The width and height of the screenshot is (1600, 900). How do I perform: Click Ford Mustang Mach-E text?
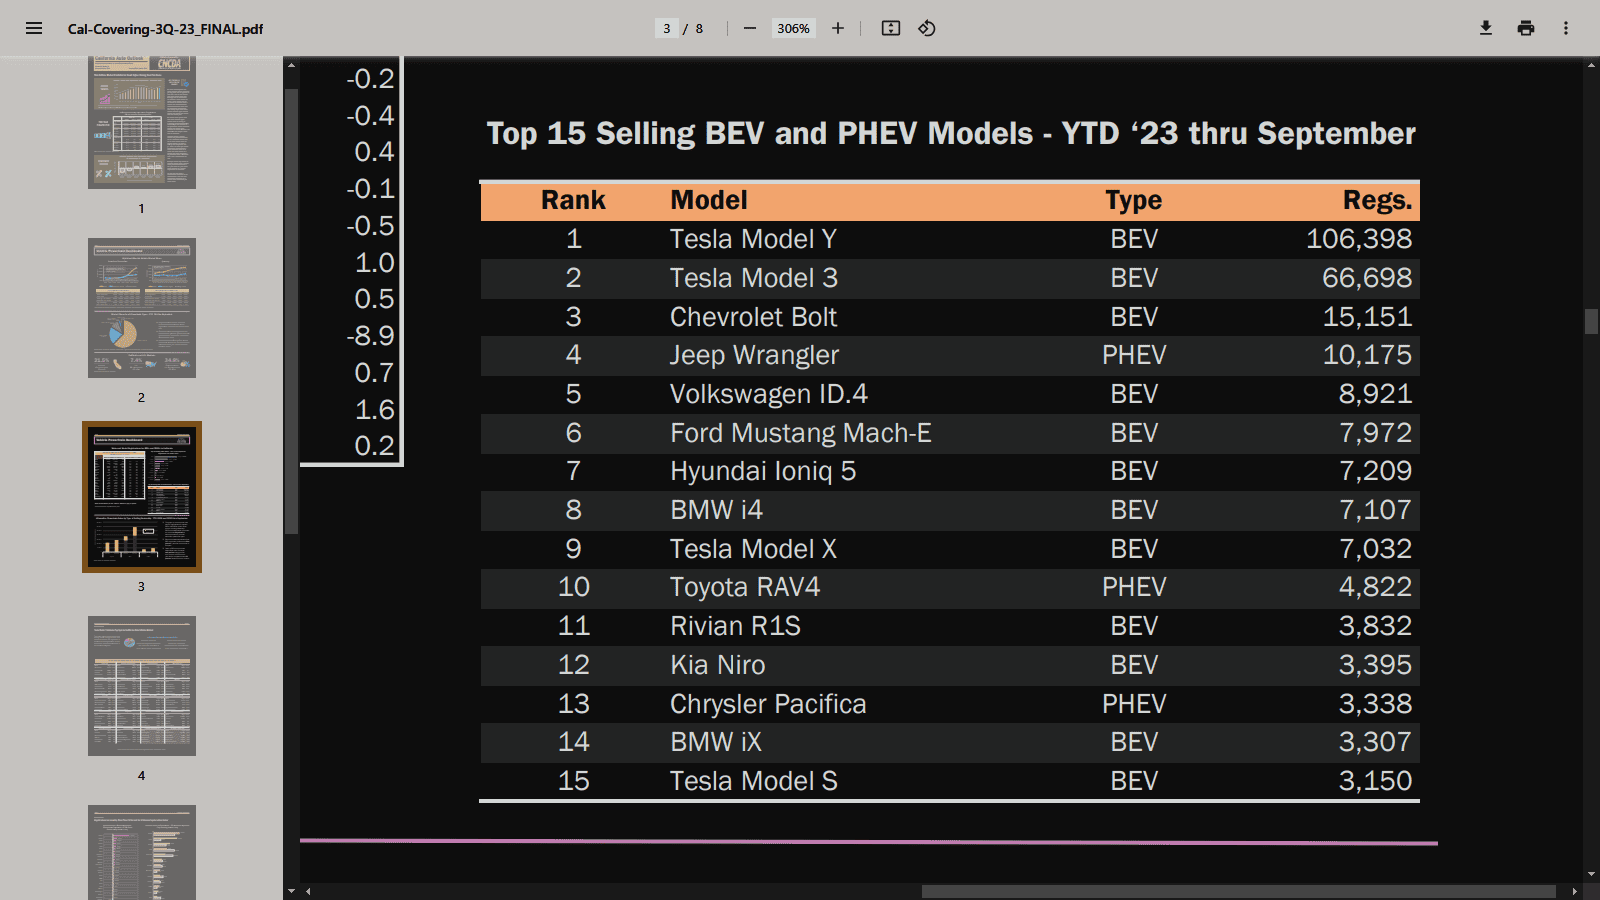click(x=801, y=433)
